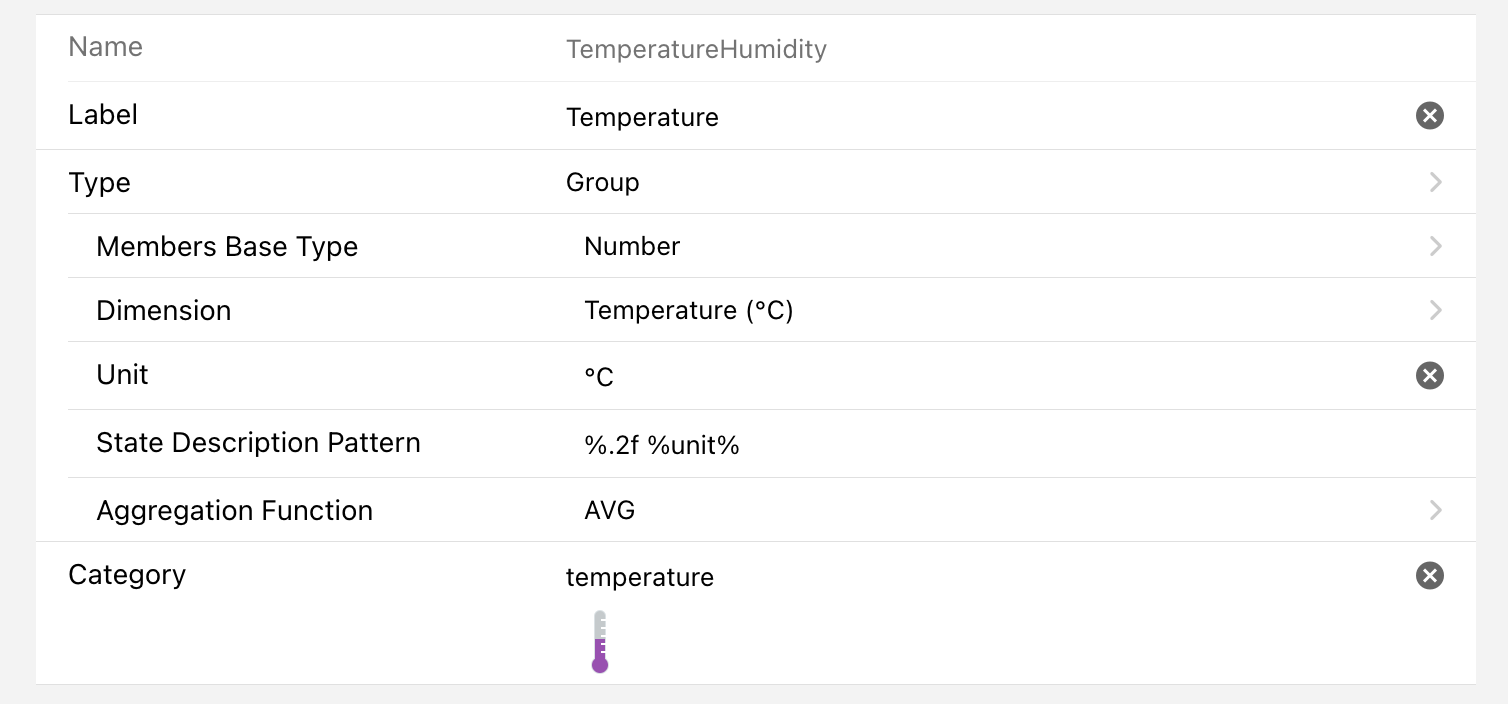Open the Type selector chevron
1508x704 pixels.
click(1436, 182)
